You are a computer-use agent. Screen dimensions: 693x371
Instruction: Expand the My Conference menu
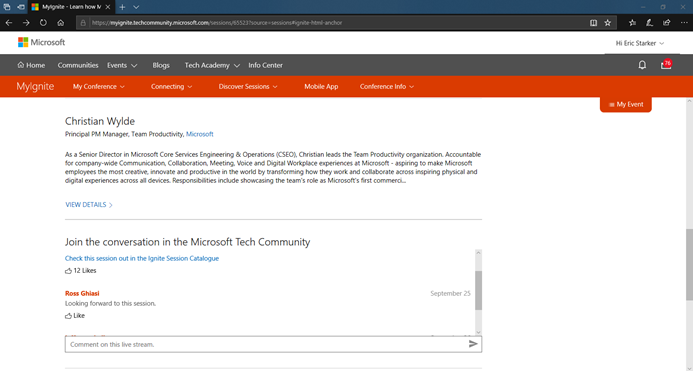pyautogui.click(x=99, y=87)
